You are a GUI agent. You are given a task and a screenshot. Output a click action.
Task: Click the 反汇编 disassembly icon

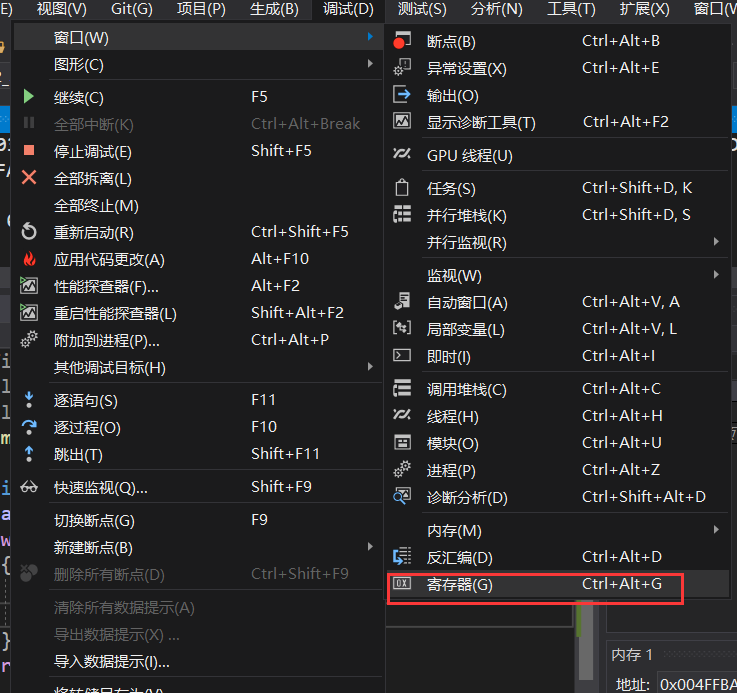click(x=402, y=556)
